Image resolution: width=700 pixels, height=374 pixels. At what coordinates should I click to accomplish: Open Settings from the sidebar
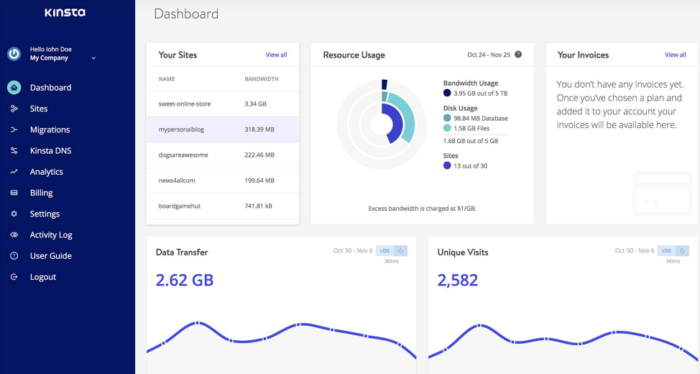(x=45, y=214)
